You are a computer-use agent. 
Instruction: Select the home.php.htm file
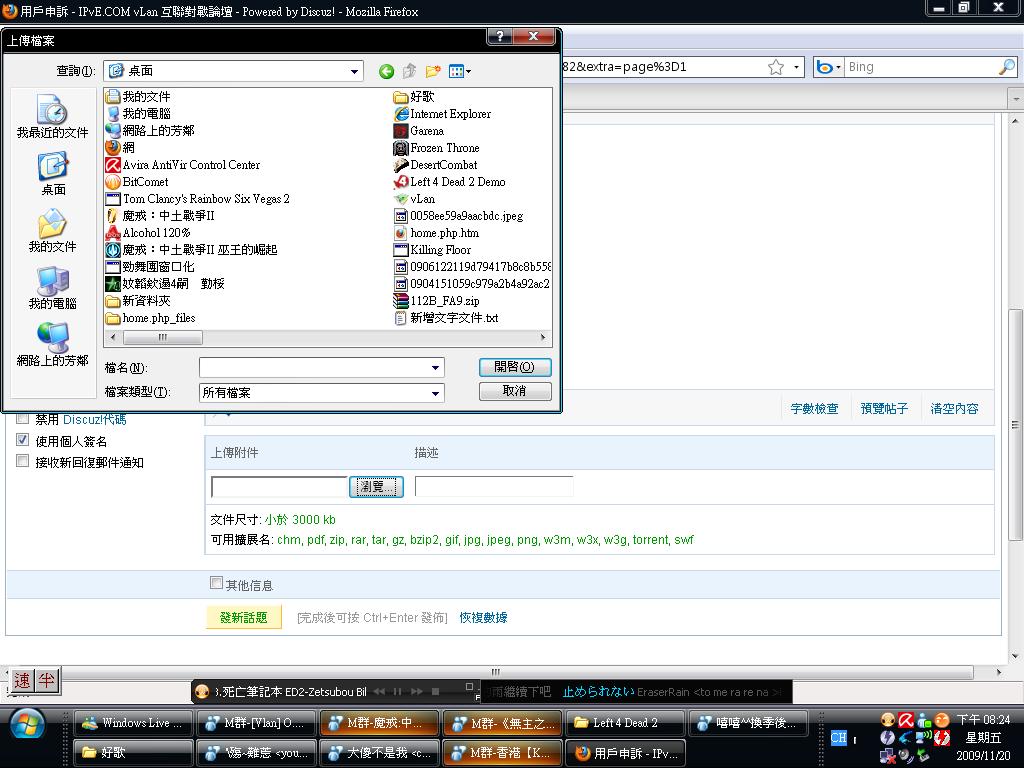coord(437,232)
